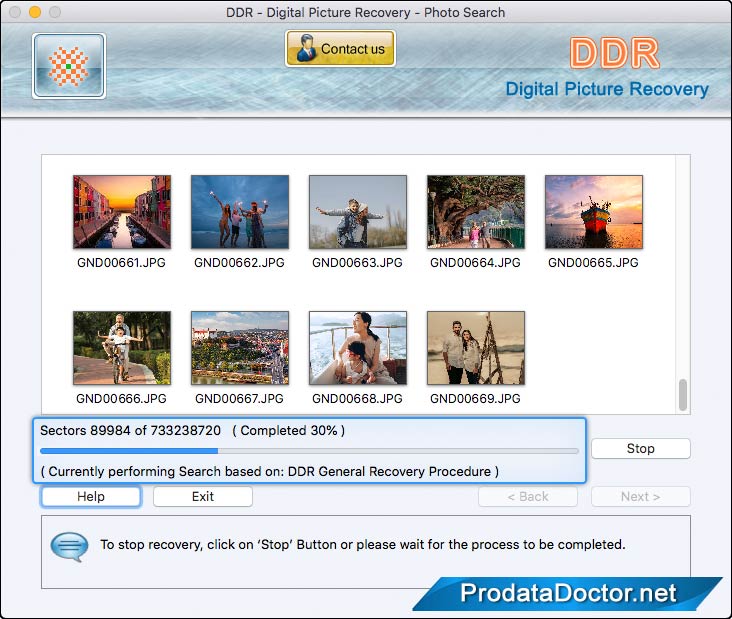Select the GND00669.JPG couple thumbnail
The width and height of the screenshot is (732, 619).
click(x=476, y=348)
